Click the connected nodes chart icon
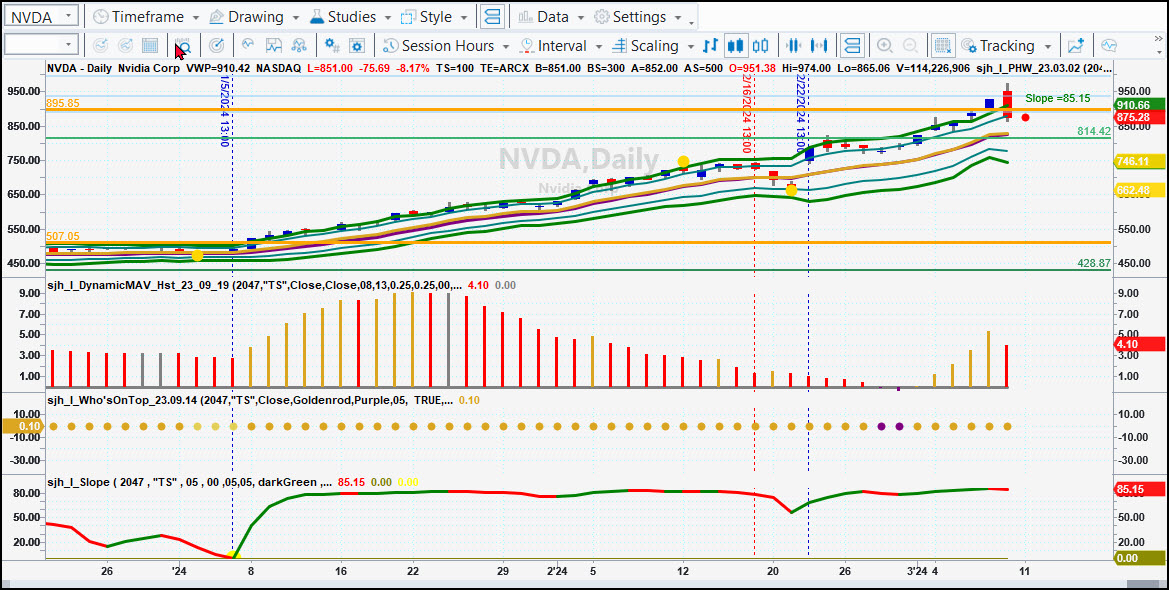The width and height of the screenshot is (1169, 590). [x=299, y=45]
